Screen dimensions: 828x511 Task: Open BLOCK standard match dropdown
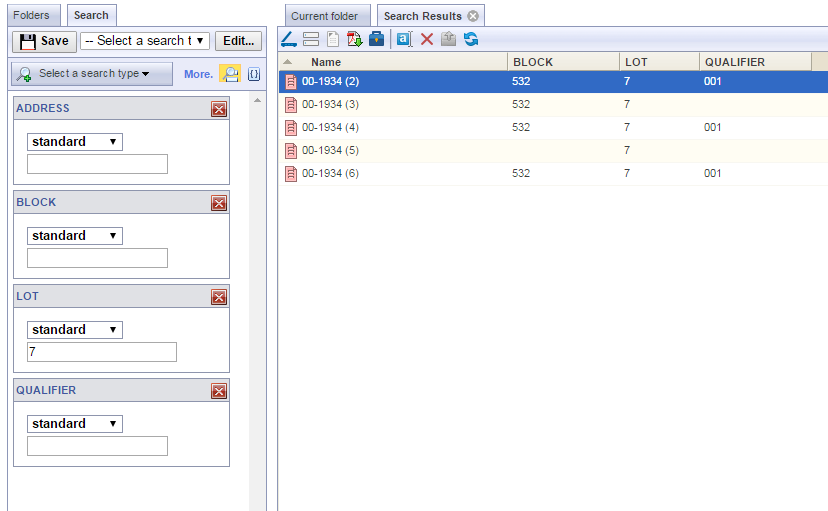pos(74,236)
